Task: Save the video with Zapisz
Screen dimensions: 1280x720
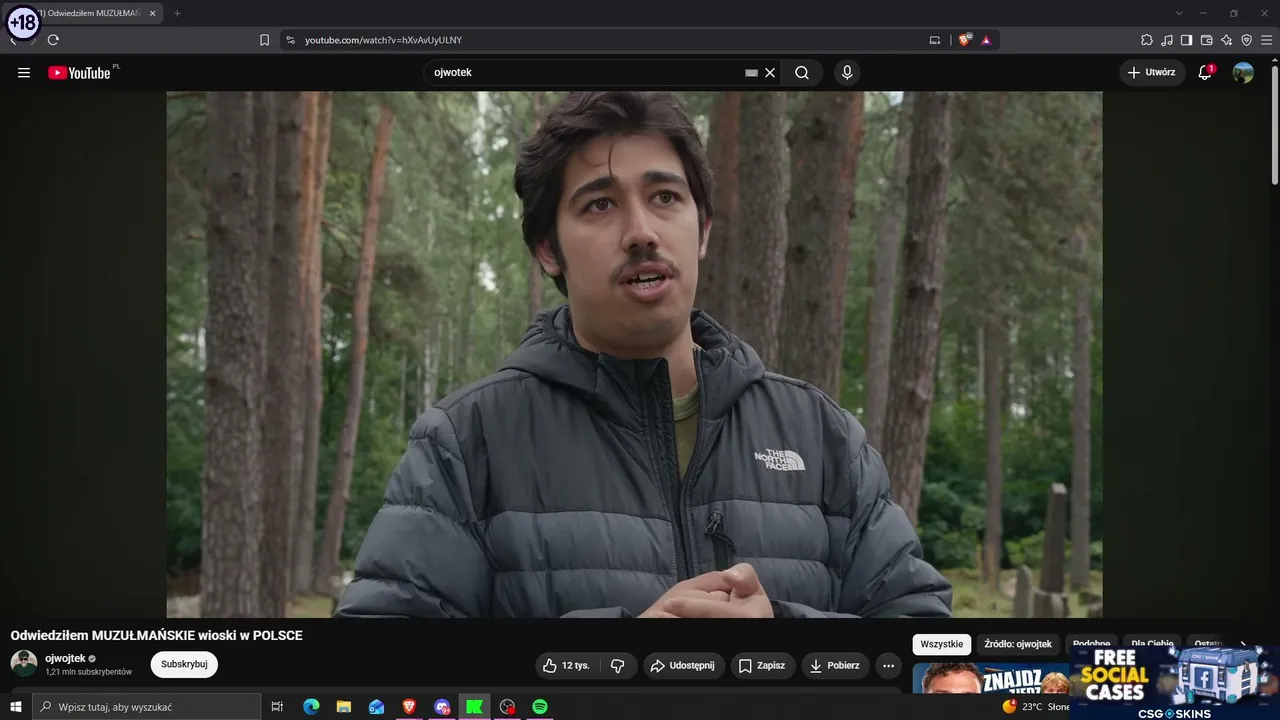Action: 762,665
